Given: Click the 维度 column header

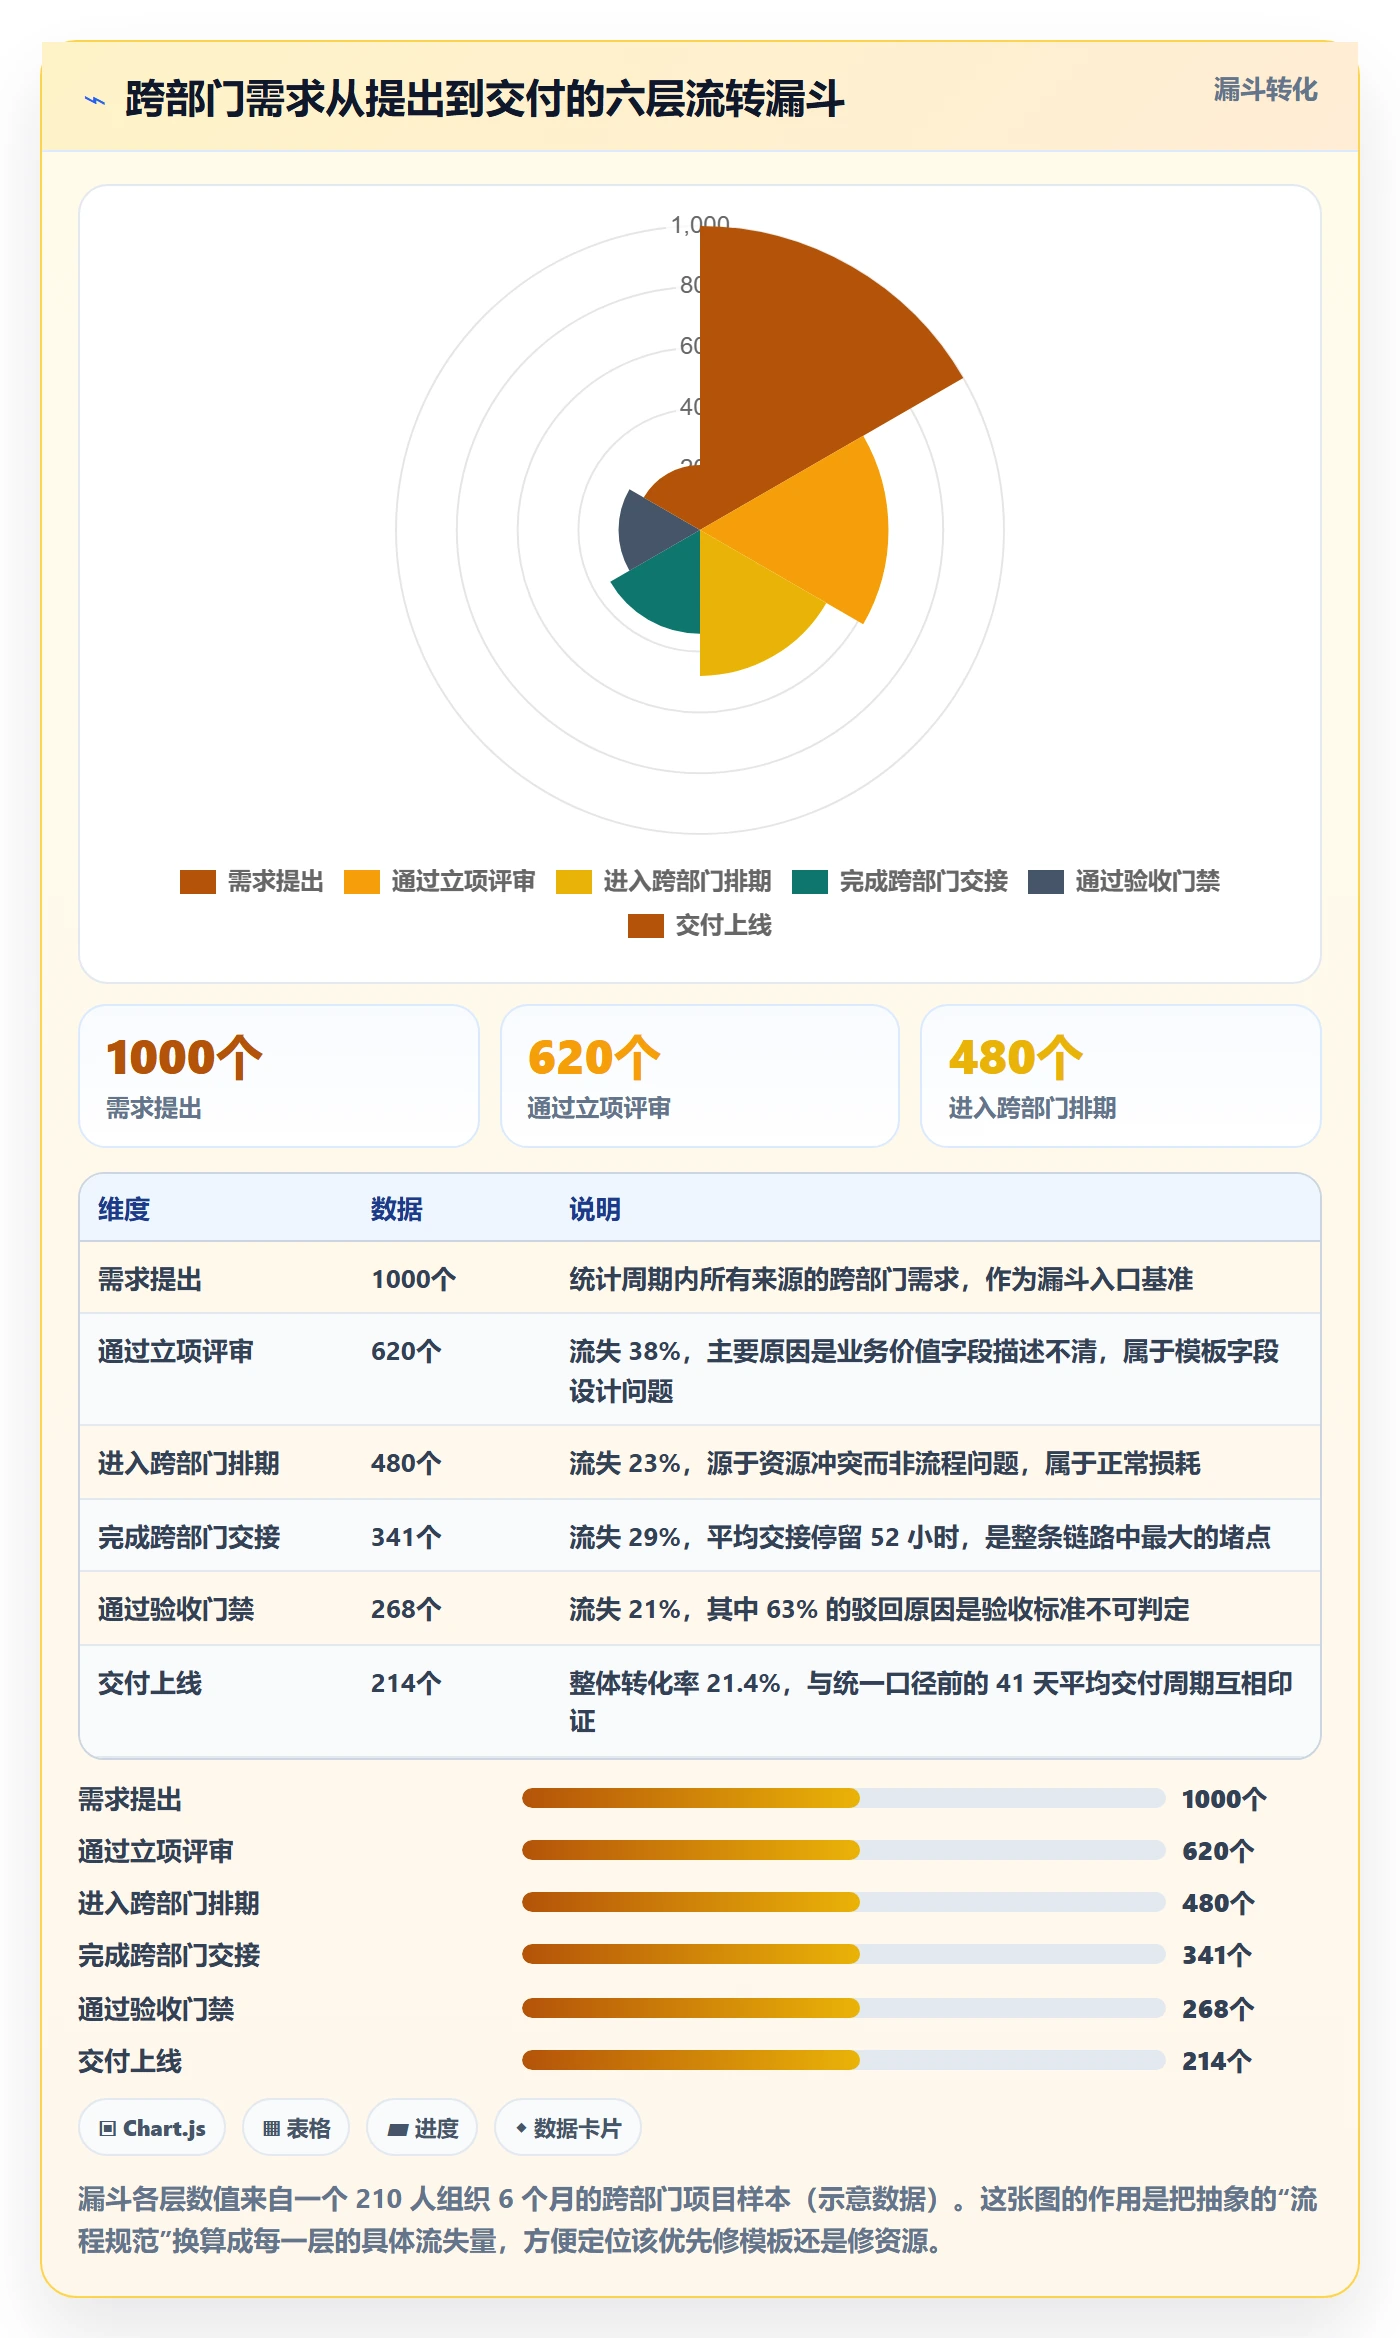Looking at the screenshot, I should [x=124, y=1209].
